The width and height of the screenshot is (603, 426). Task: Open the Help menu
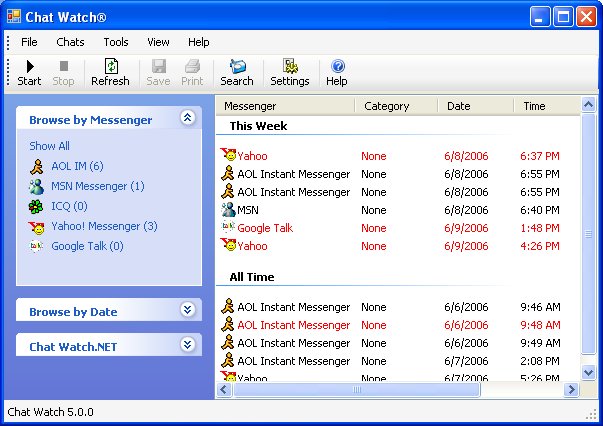point(198,42)
